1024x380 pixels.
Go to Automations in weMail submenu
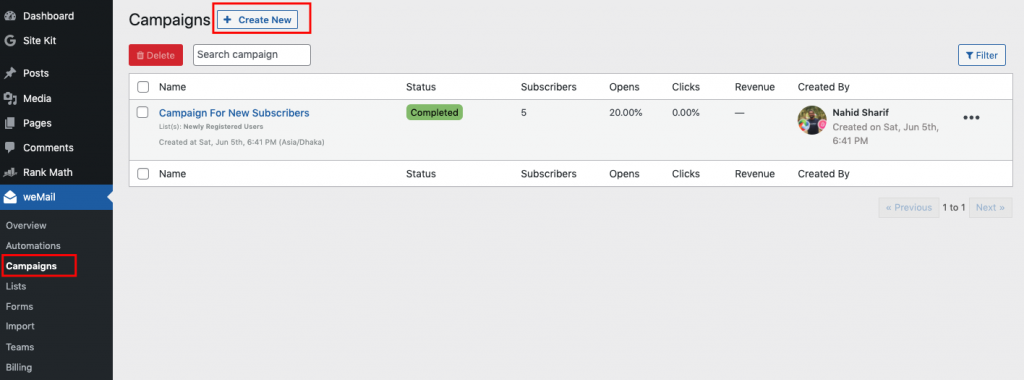(33, 245)
